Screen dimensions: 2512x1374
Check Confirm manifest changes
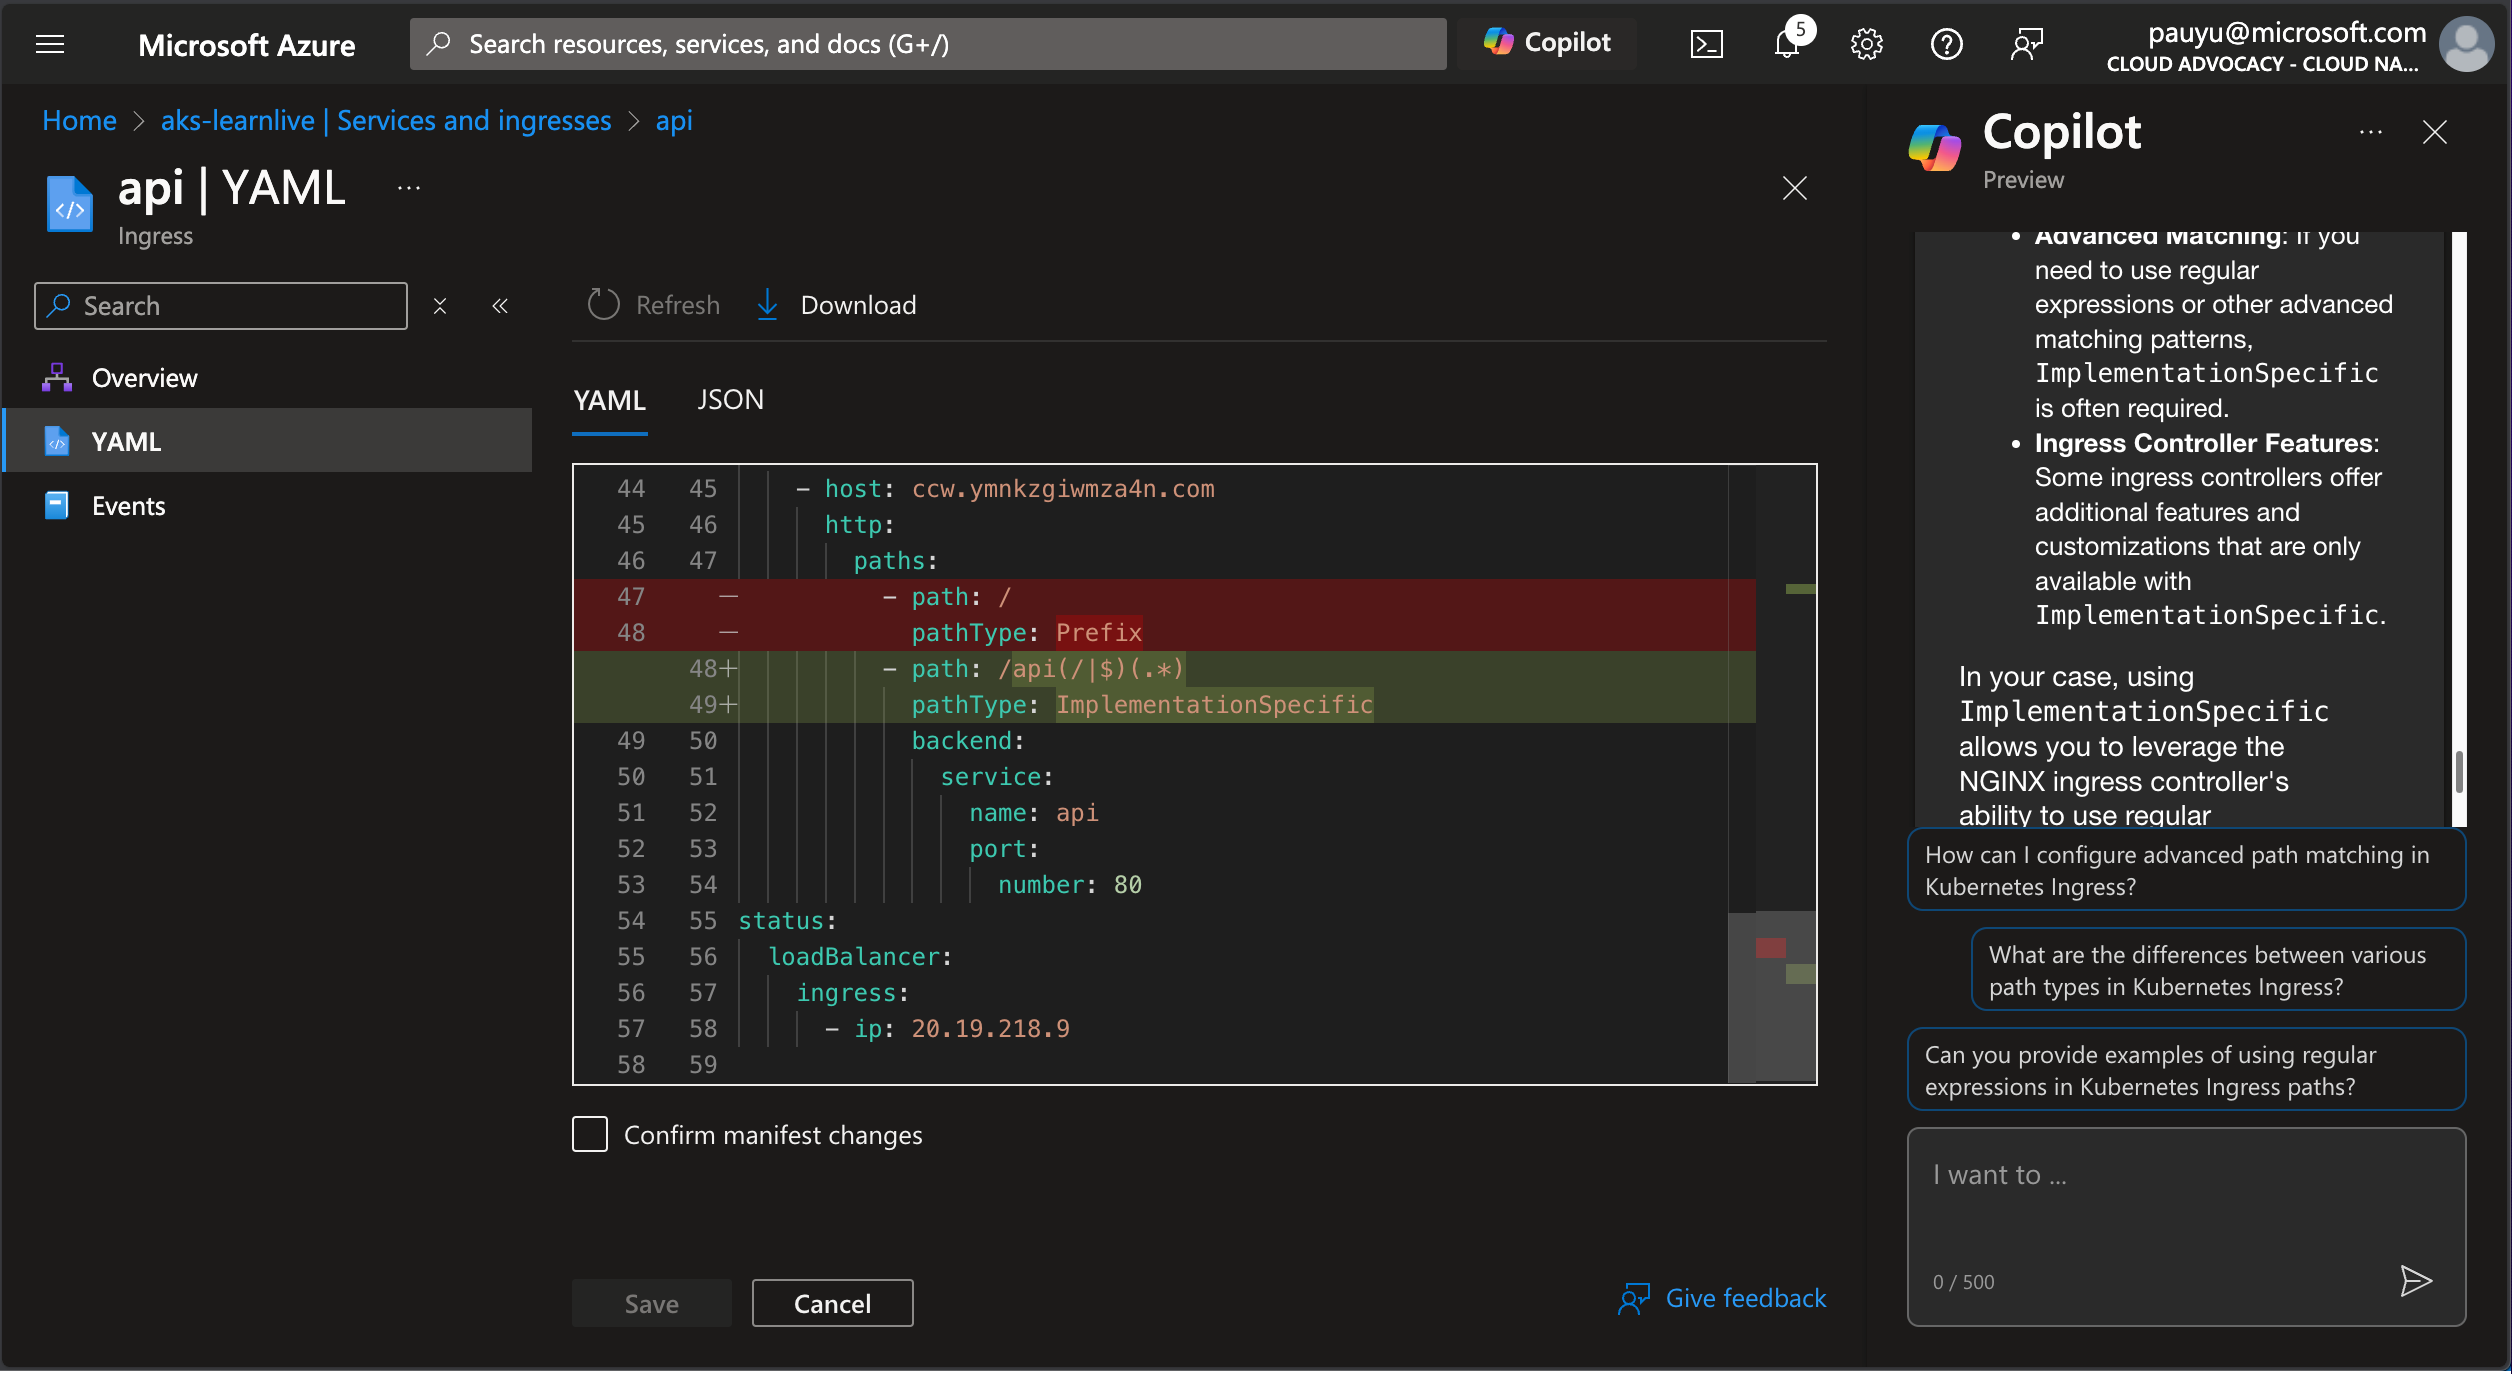(x=590, y=1135)
